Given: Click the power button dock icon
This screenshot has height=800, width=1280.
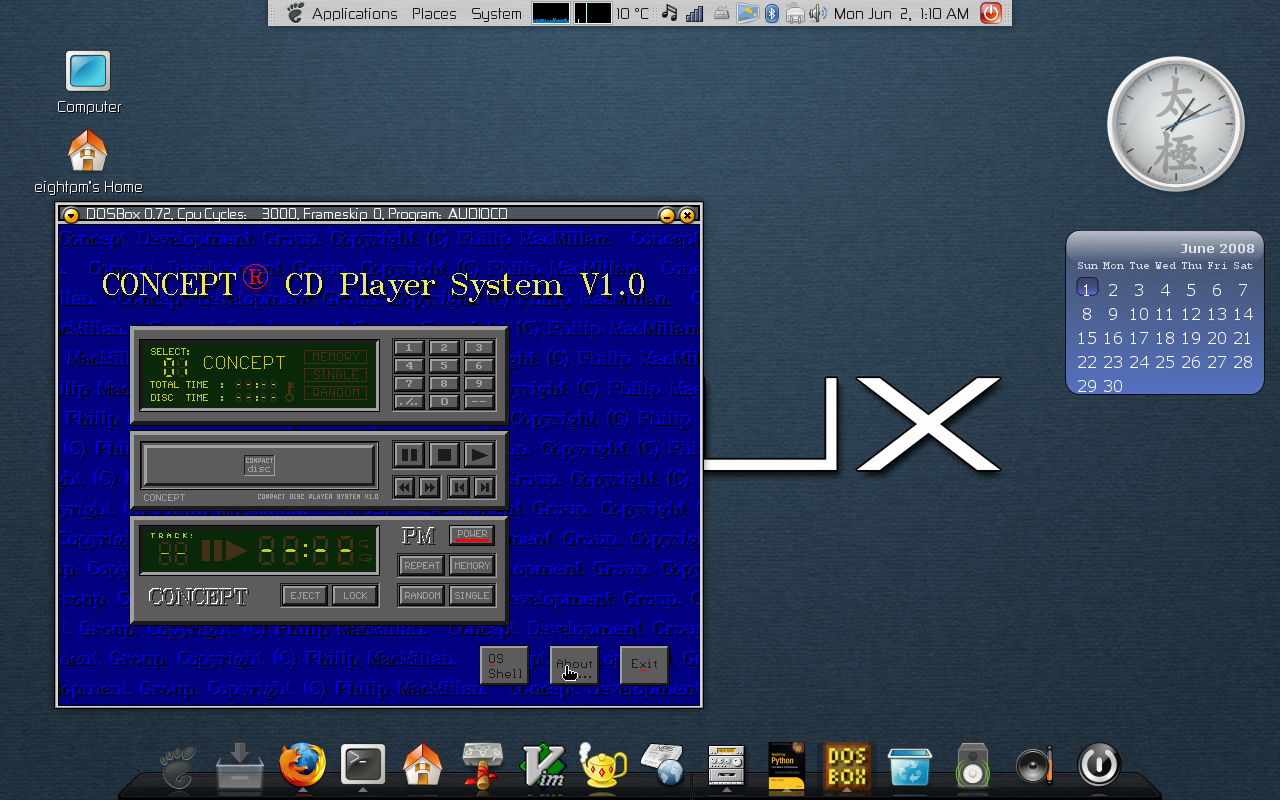Looking at the screenshot, I should tap(1098, 766).
